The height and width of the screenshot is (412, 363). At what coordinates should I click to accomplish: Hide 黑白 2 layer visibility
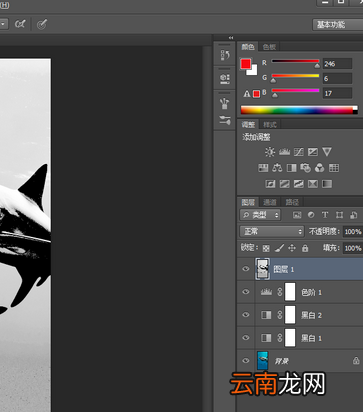(246, 315)
